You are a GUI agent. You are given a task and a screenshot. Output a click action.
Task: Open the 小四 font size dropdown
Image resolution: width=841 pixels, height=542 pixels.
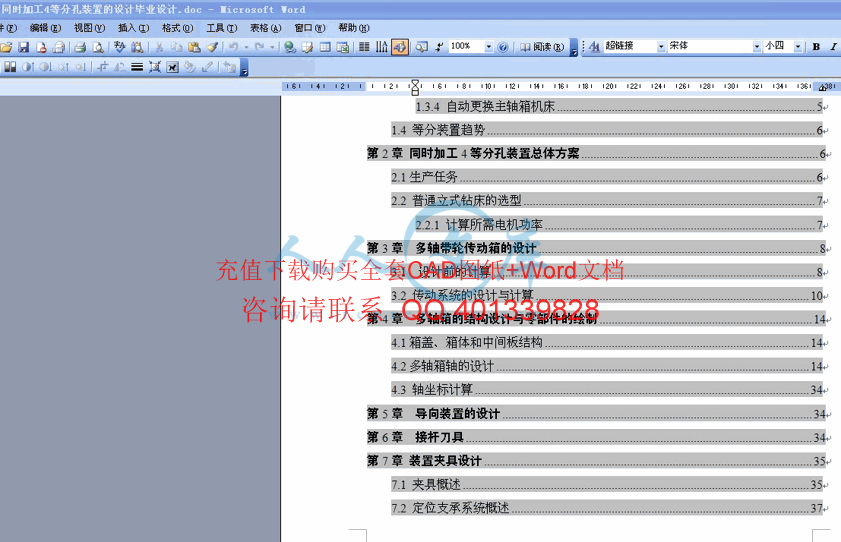(x=798, y=47)
